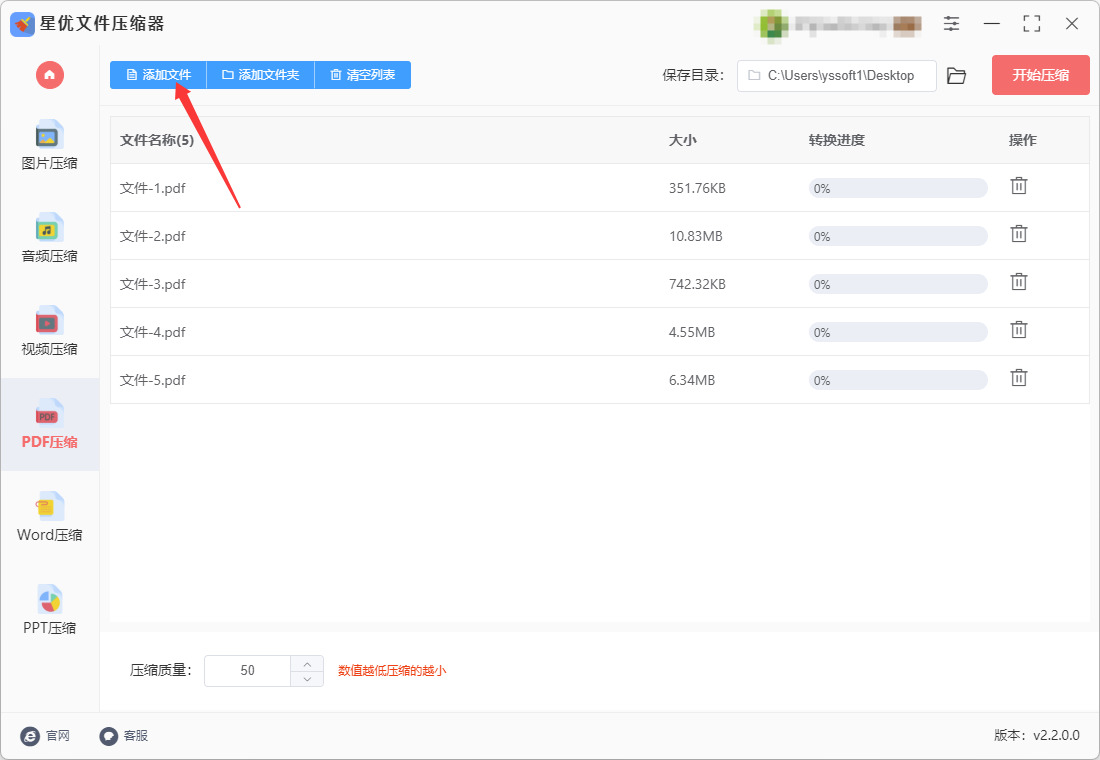Delete 文件-2.pdf with its trash icon

[1019, 234]
